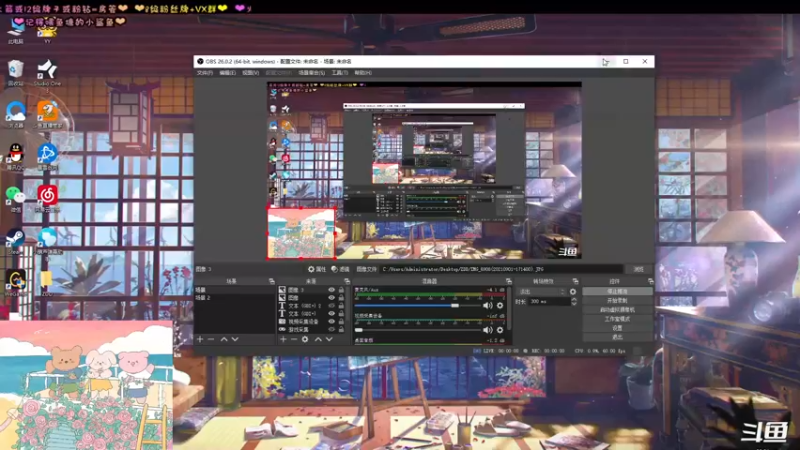
Task: Toggle visibility eye of first text source
Action: pos(332,306)
